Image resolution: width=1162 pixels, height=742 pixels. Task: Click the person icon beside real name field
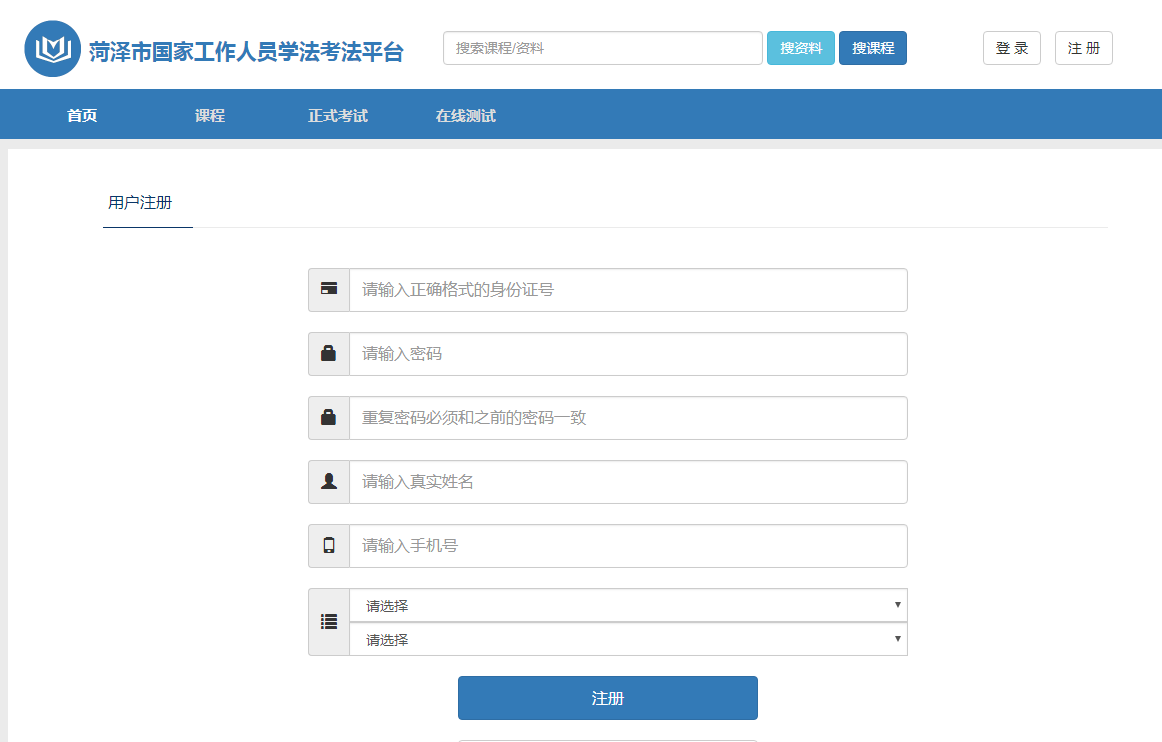click(329, 481)
